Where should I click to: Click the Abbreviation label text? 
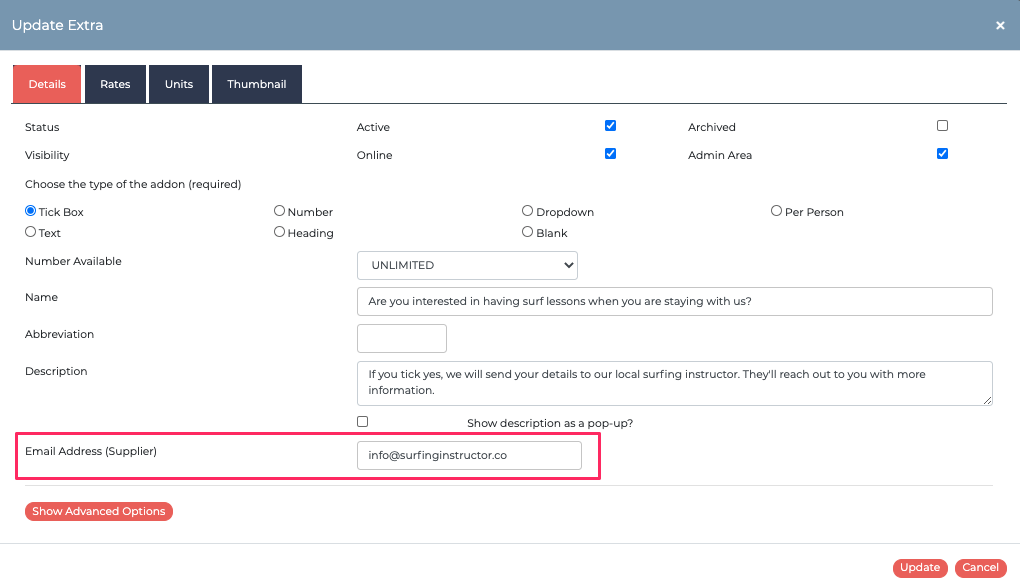pyautogui.click(x=59, y=334)
